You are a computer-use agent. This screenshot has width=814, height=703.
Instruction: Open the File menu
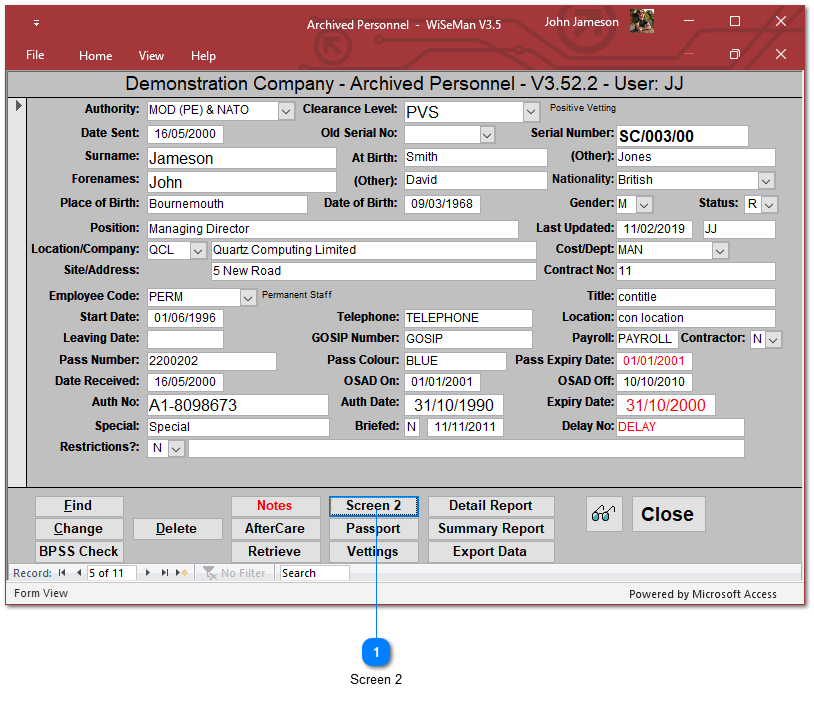tap(35, 56)
